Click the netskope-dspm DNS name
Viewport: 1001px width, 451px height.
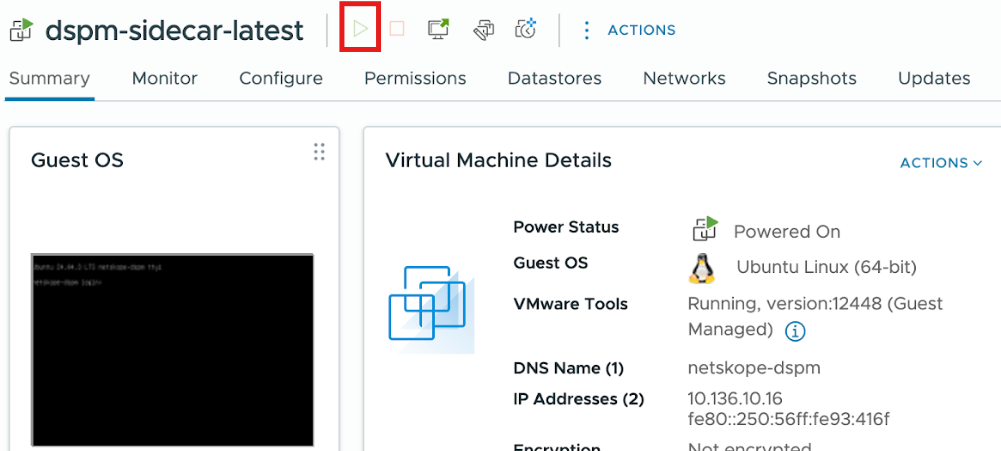[754, 369]
